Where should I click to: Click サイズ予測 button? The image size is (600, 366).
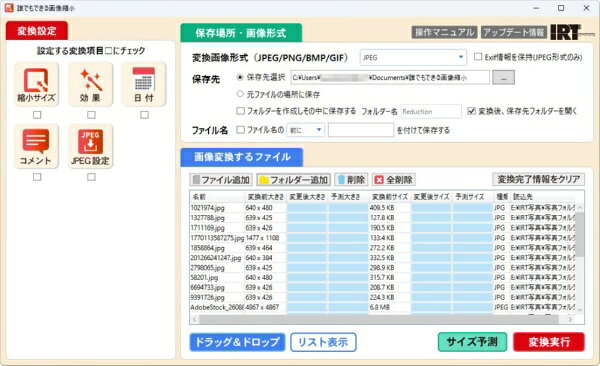point(472,342)
